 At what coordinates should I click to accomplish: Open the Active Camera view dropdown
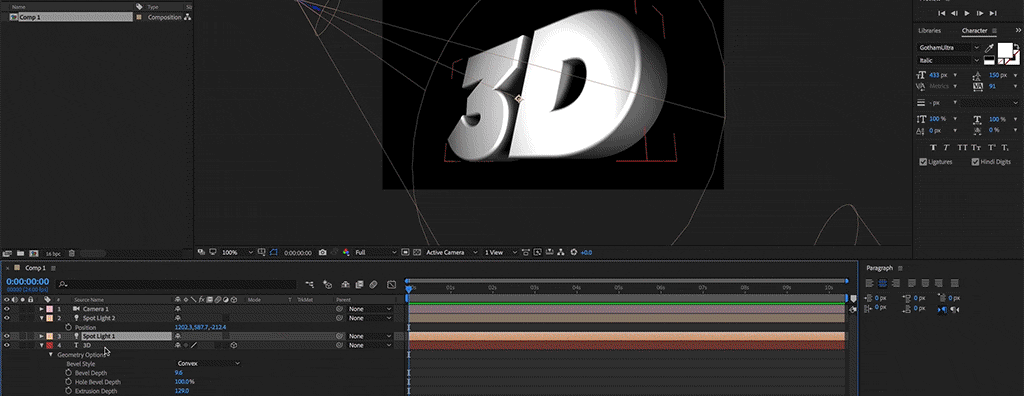(451, 252)
